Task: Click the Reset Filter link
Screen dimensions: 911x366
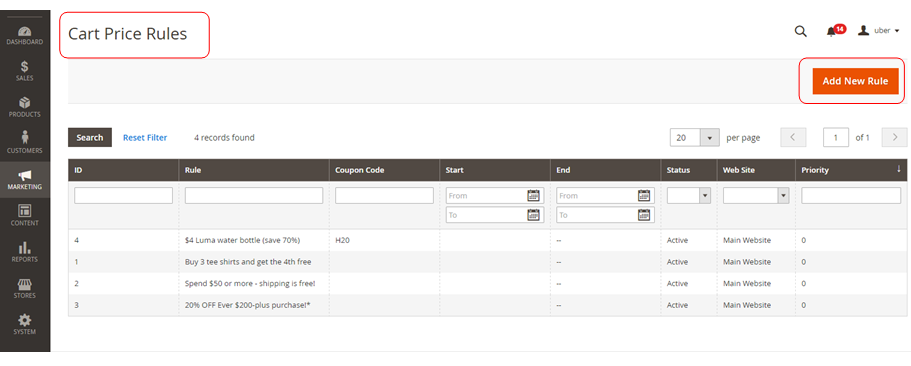Action: point(145,138)
